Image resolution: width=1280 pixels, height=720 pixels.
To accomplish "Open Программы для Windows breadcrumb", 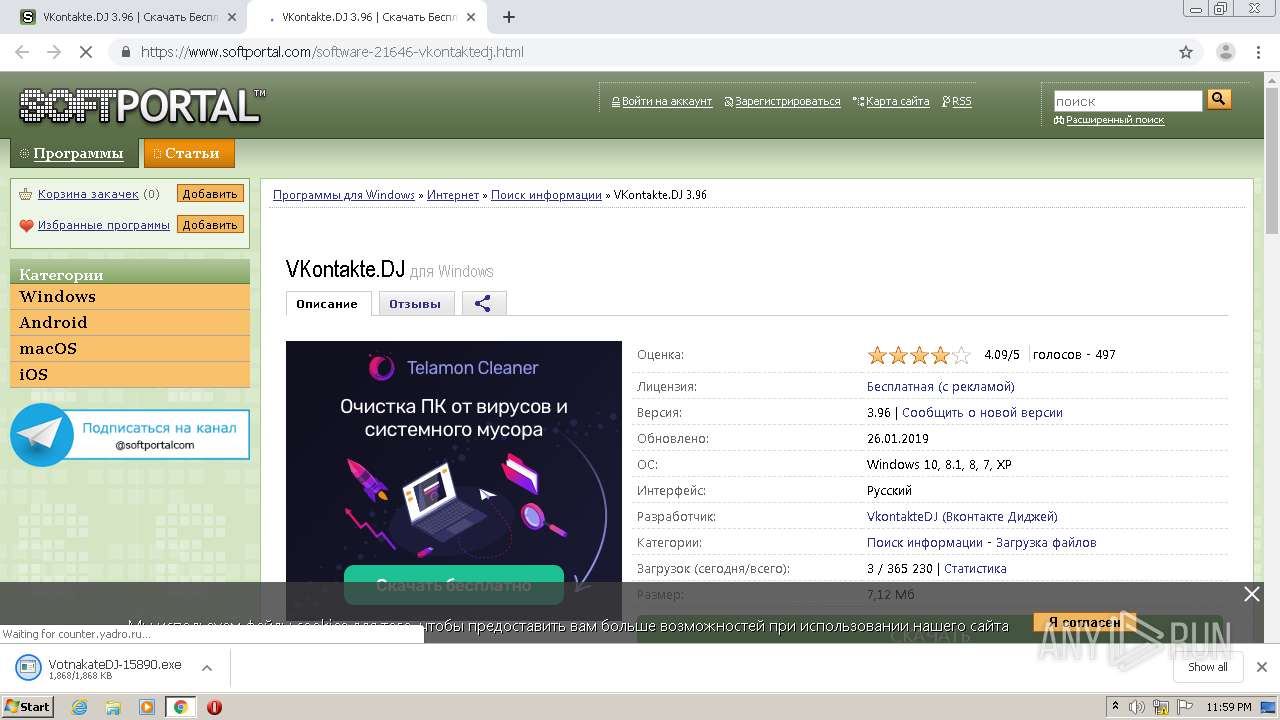I will pyautogui.click(x=344, y=195).
